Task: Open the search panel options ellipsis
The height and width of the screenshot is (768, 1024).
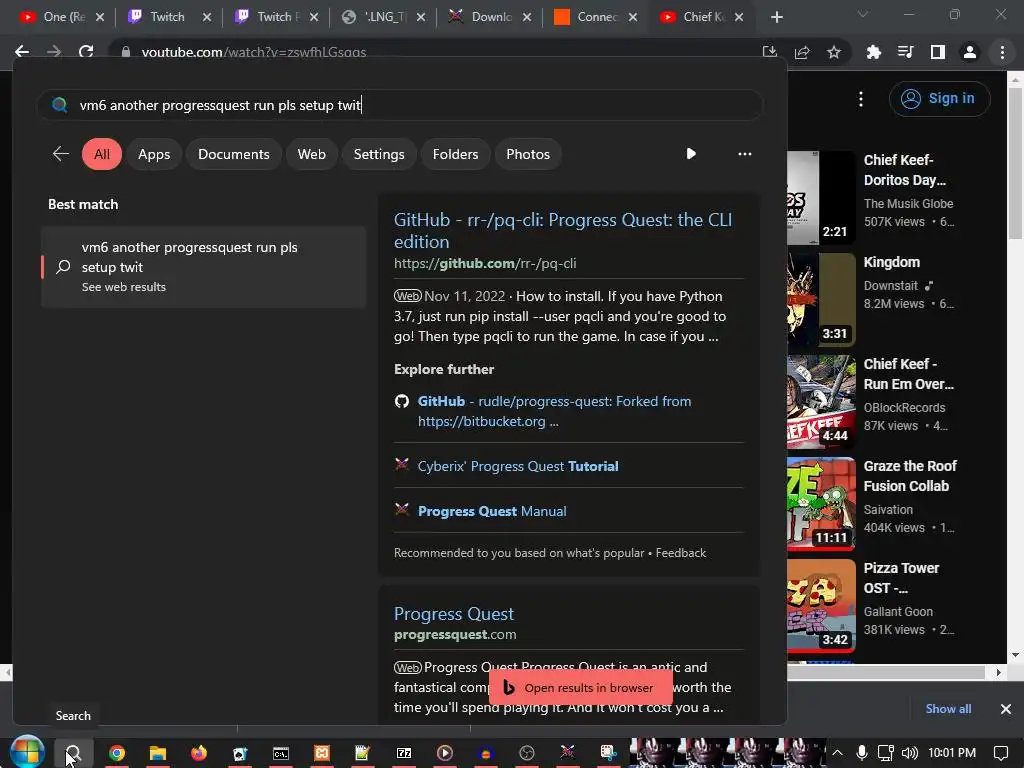Action: [x=744, y=153]
